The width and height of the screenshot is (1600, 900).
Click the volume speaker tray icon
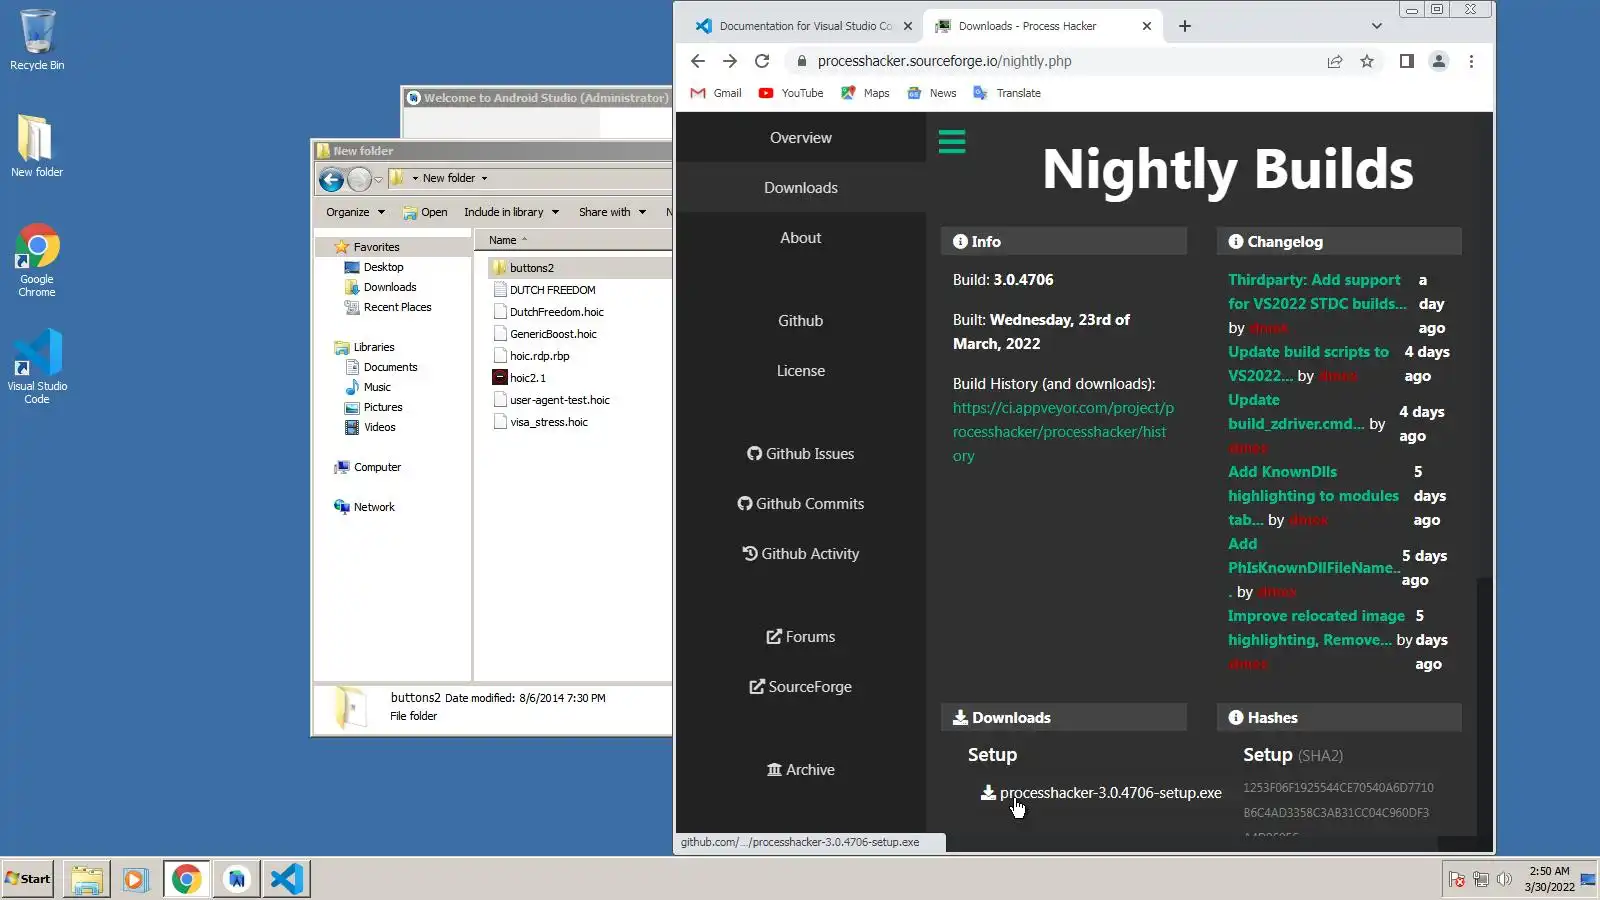(1504, 879)
